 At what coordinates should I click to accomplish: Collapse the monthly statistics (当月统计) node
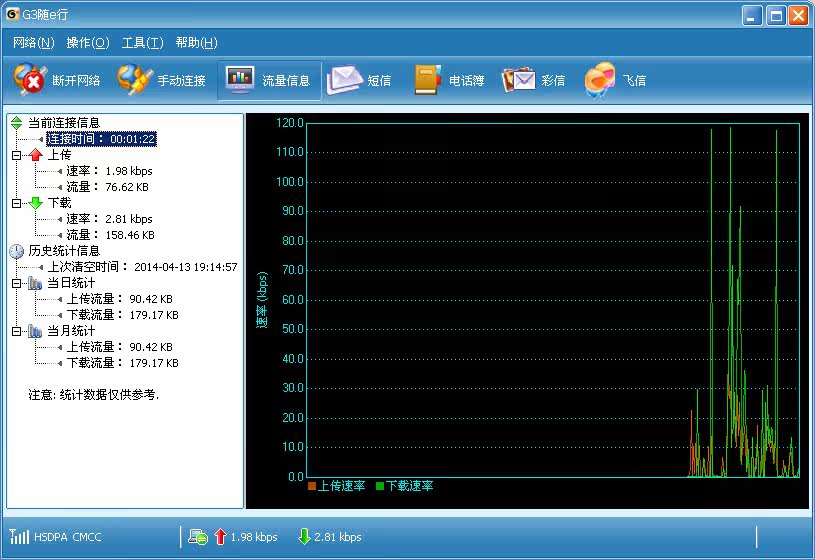(x=16, y=331)
